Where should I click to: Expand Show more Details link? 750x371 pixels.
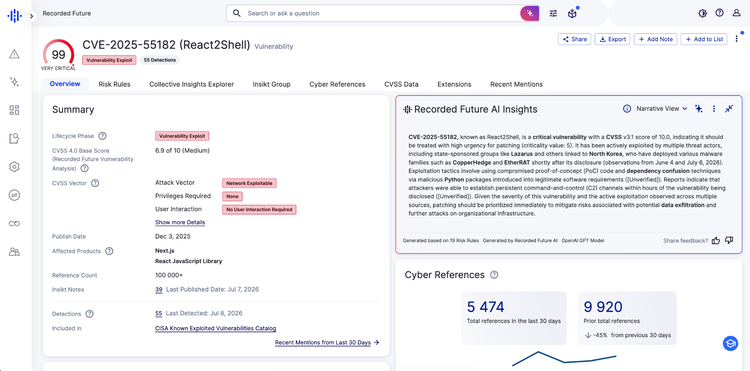coord(180,222)
